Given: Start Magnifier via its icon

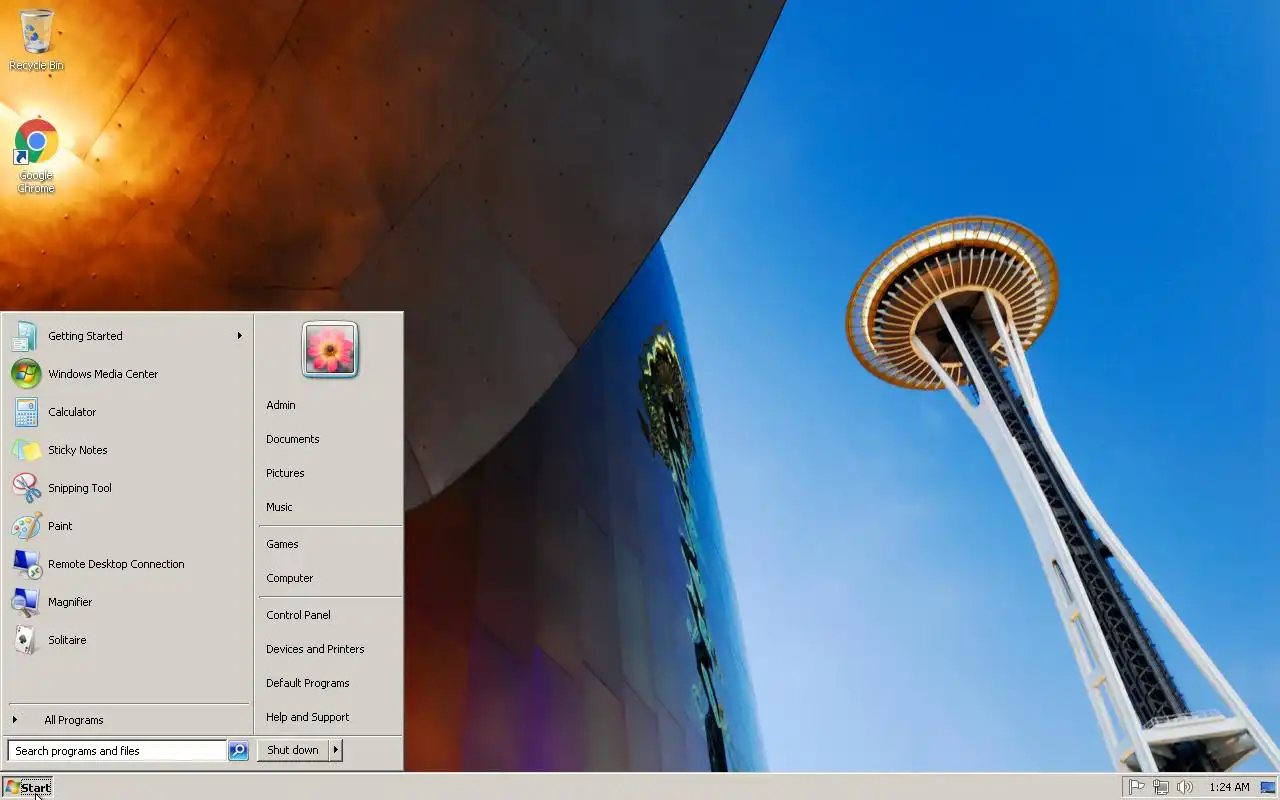Looking at the screenshot, I should click(26, 602).
